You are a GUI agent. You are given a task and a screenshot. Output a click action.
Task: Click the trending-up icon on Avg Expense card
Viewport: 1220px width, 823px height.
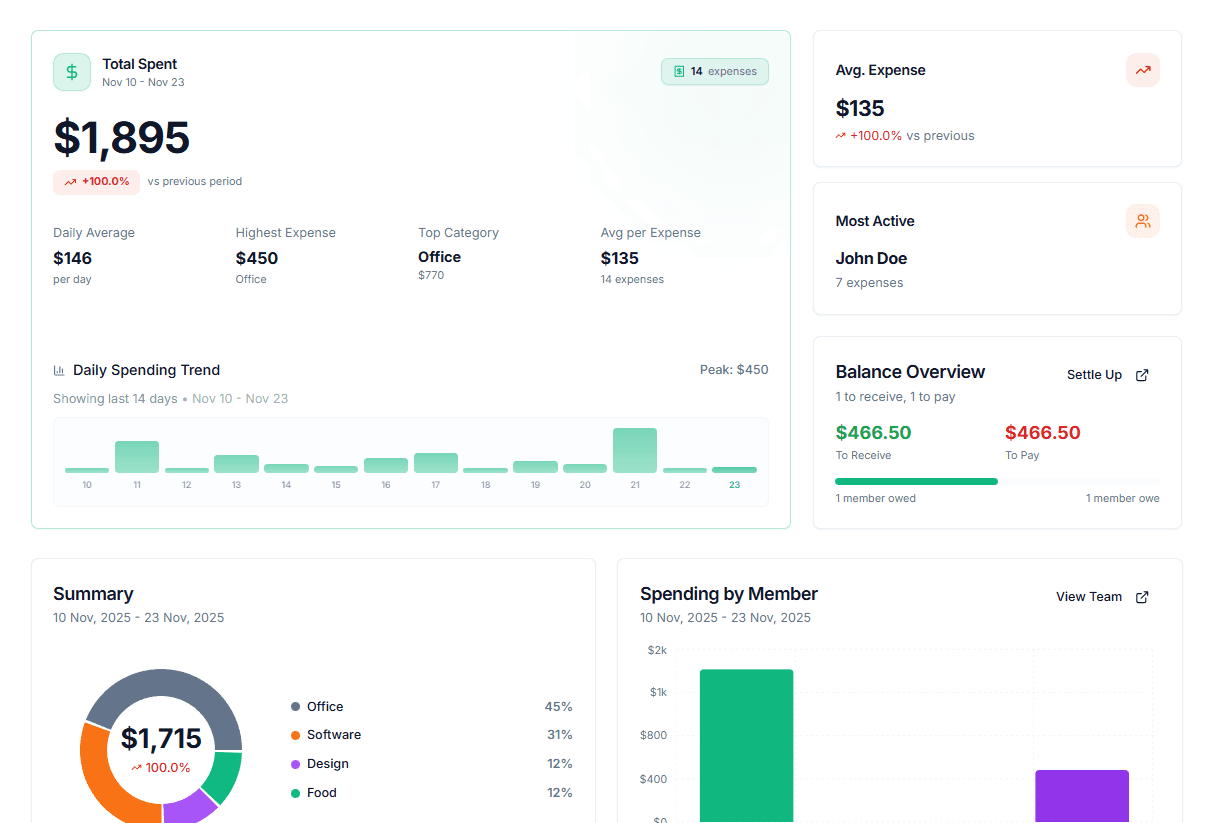[1142, 70]
